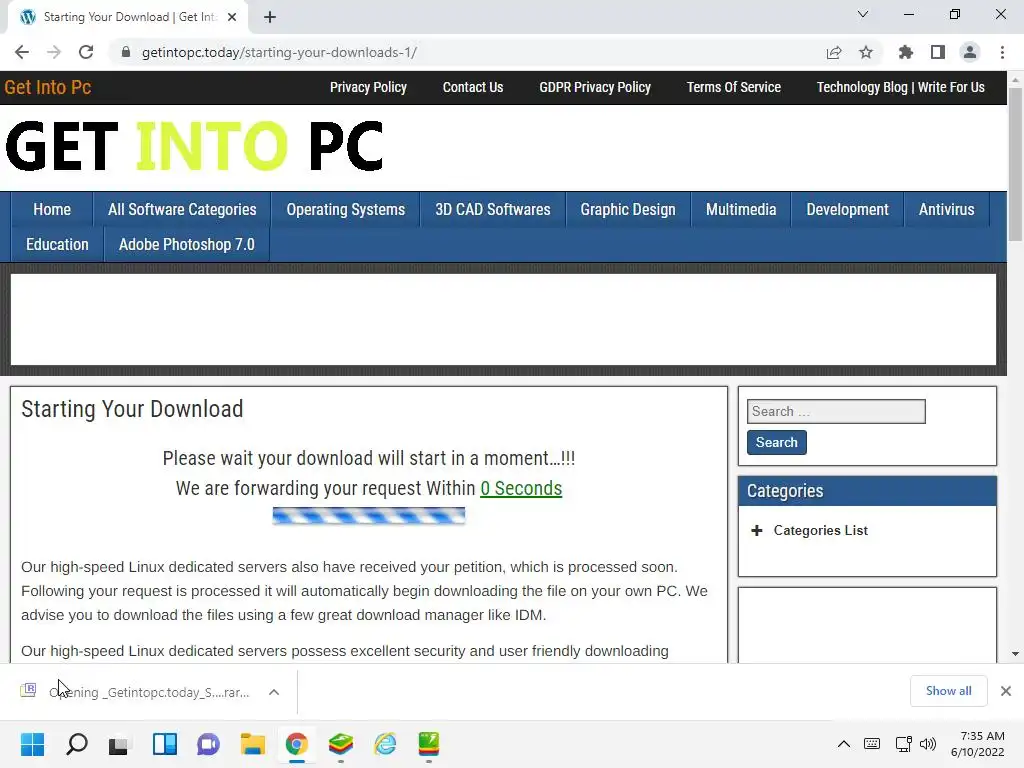The image size is (1024, 768).
Task: Open the volume speaker tray icon
Action: [928, 744]
